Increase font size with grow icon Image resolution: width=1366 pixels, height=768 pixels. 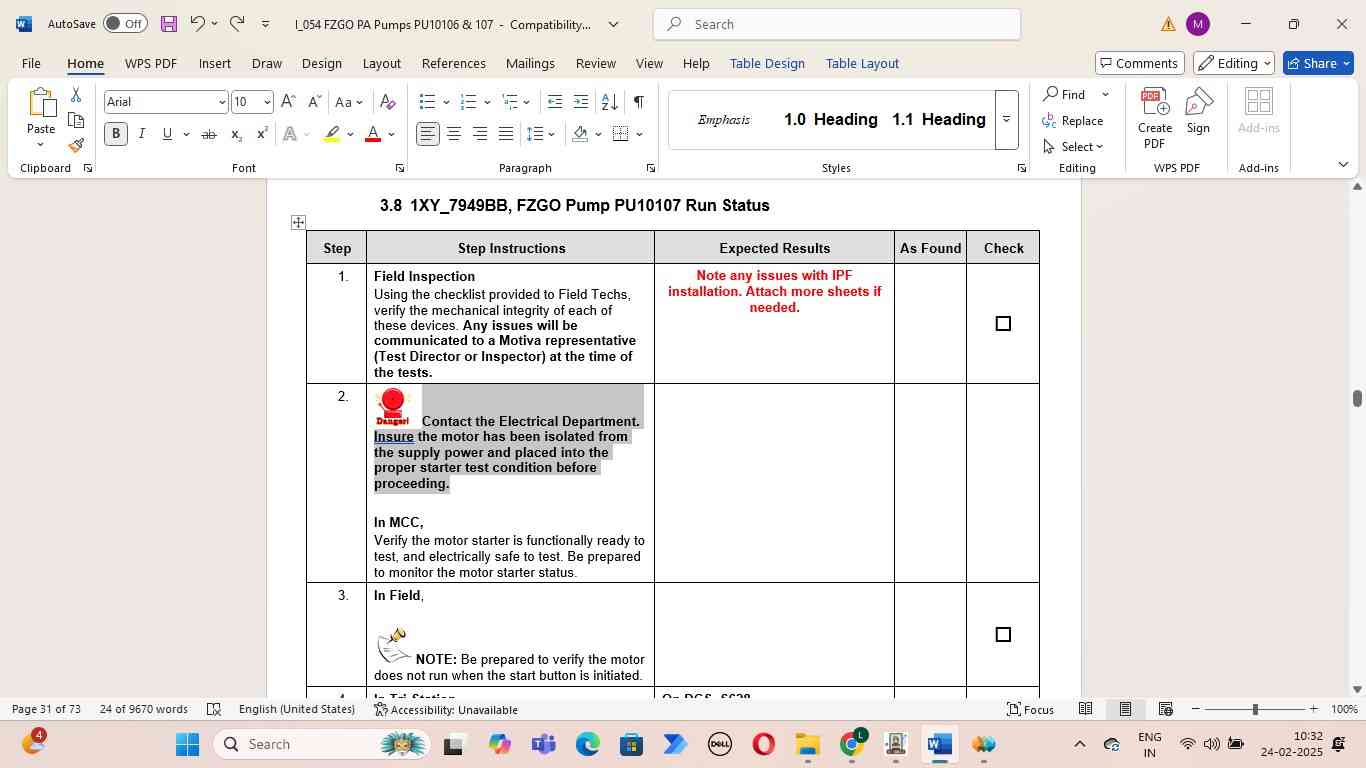pos(288,102)
